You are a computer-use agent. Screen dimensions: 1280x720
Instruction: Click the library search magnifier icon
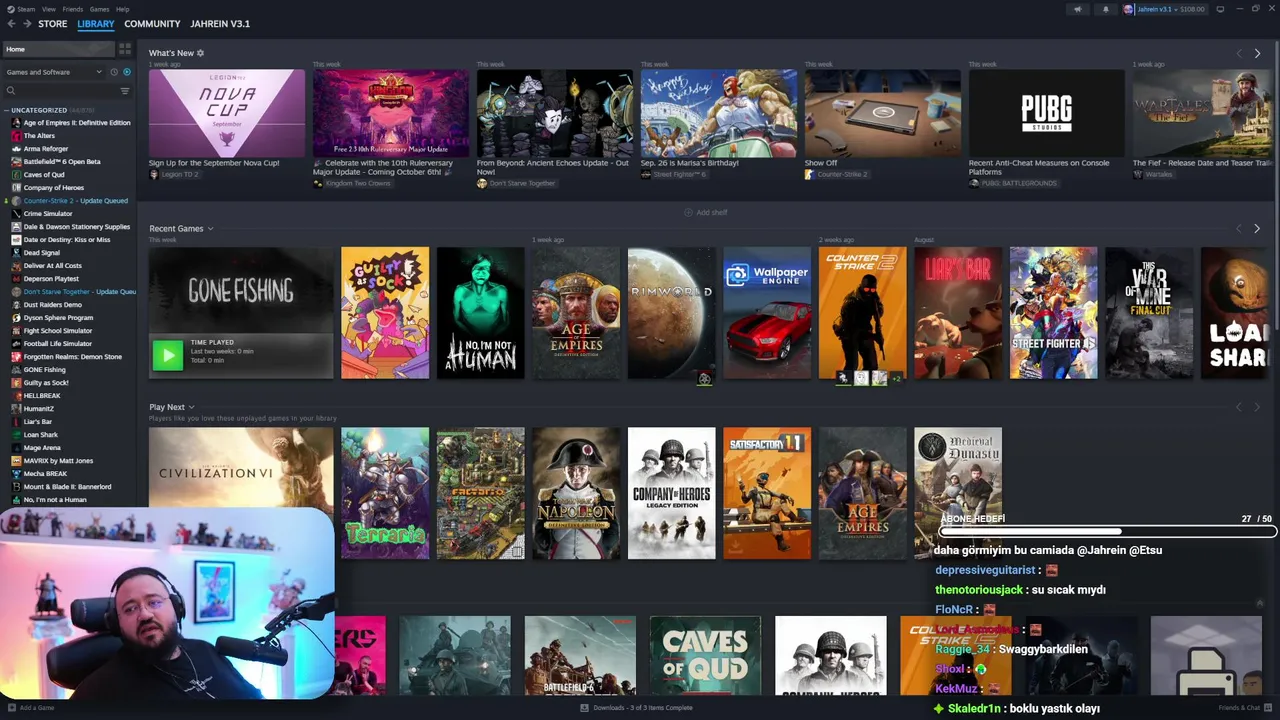coord(11,91)
